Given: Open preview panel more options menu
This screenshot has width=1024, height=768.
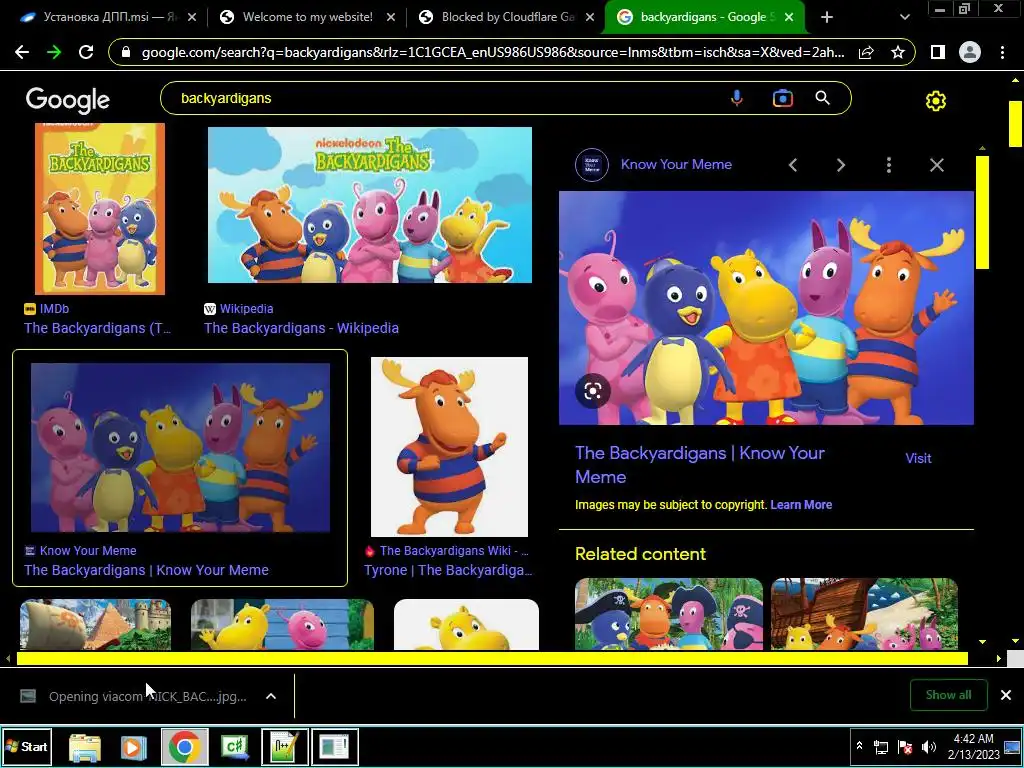Looking at the screenshot, I should pyautogui.click(x=889, y=165).
